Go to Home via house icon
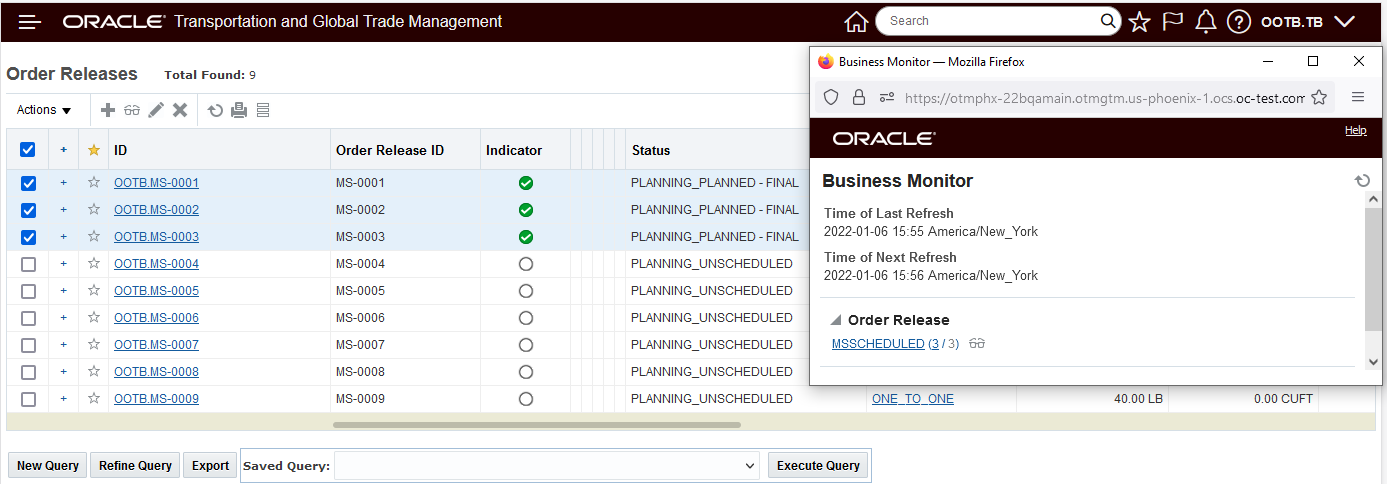The height and width of the screenshot is (484, 1387). pos(856,21)
